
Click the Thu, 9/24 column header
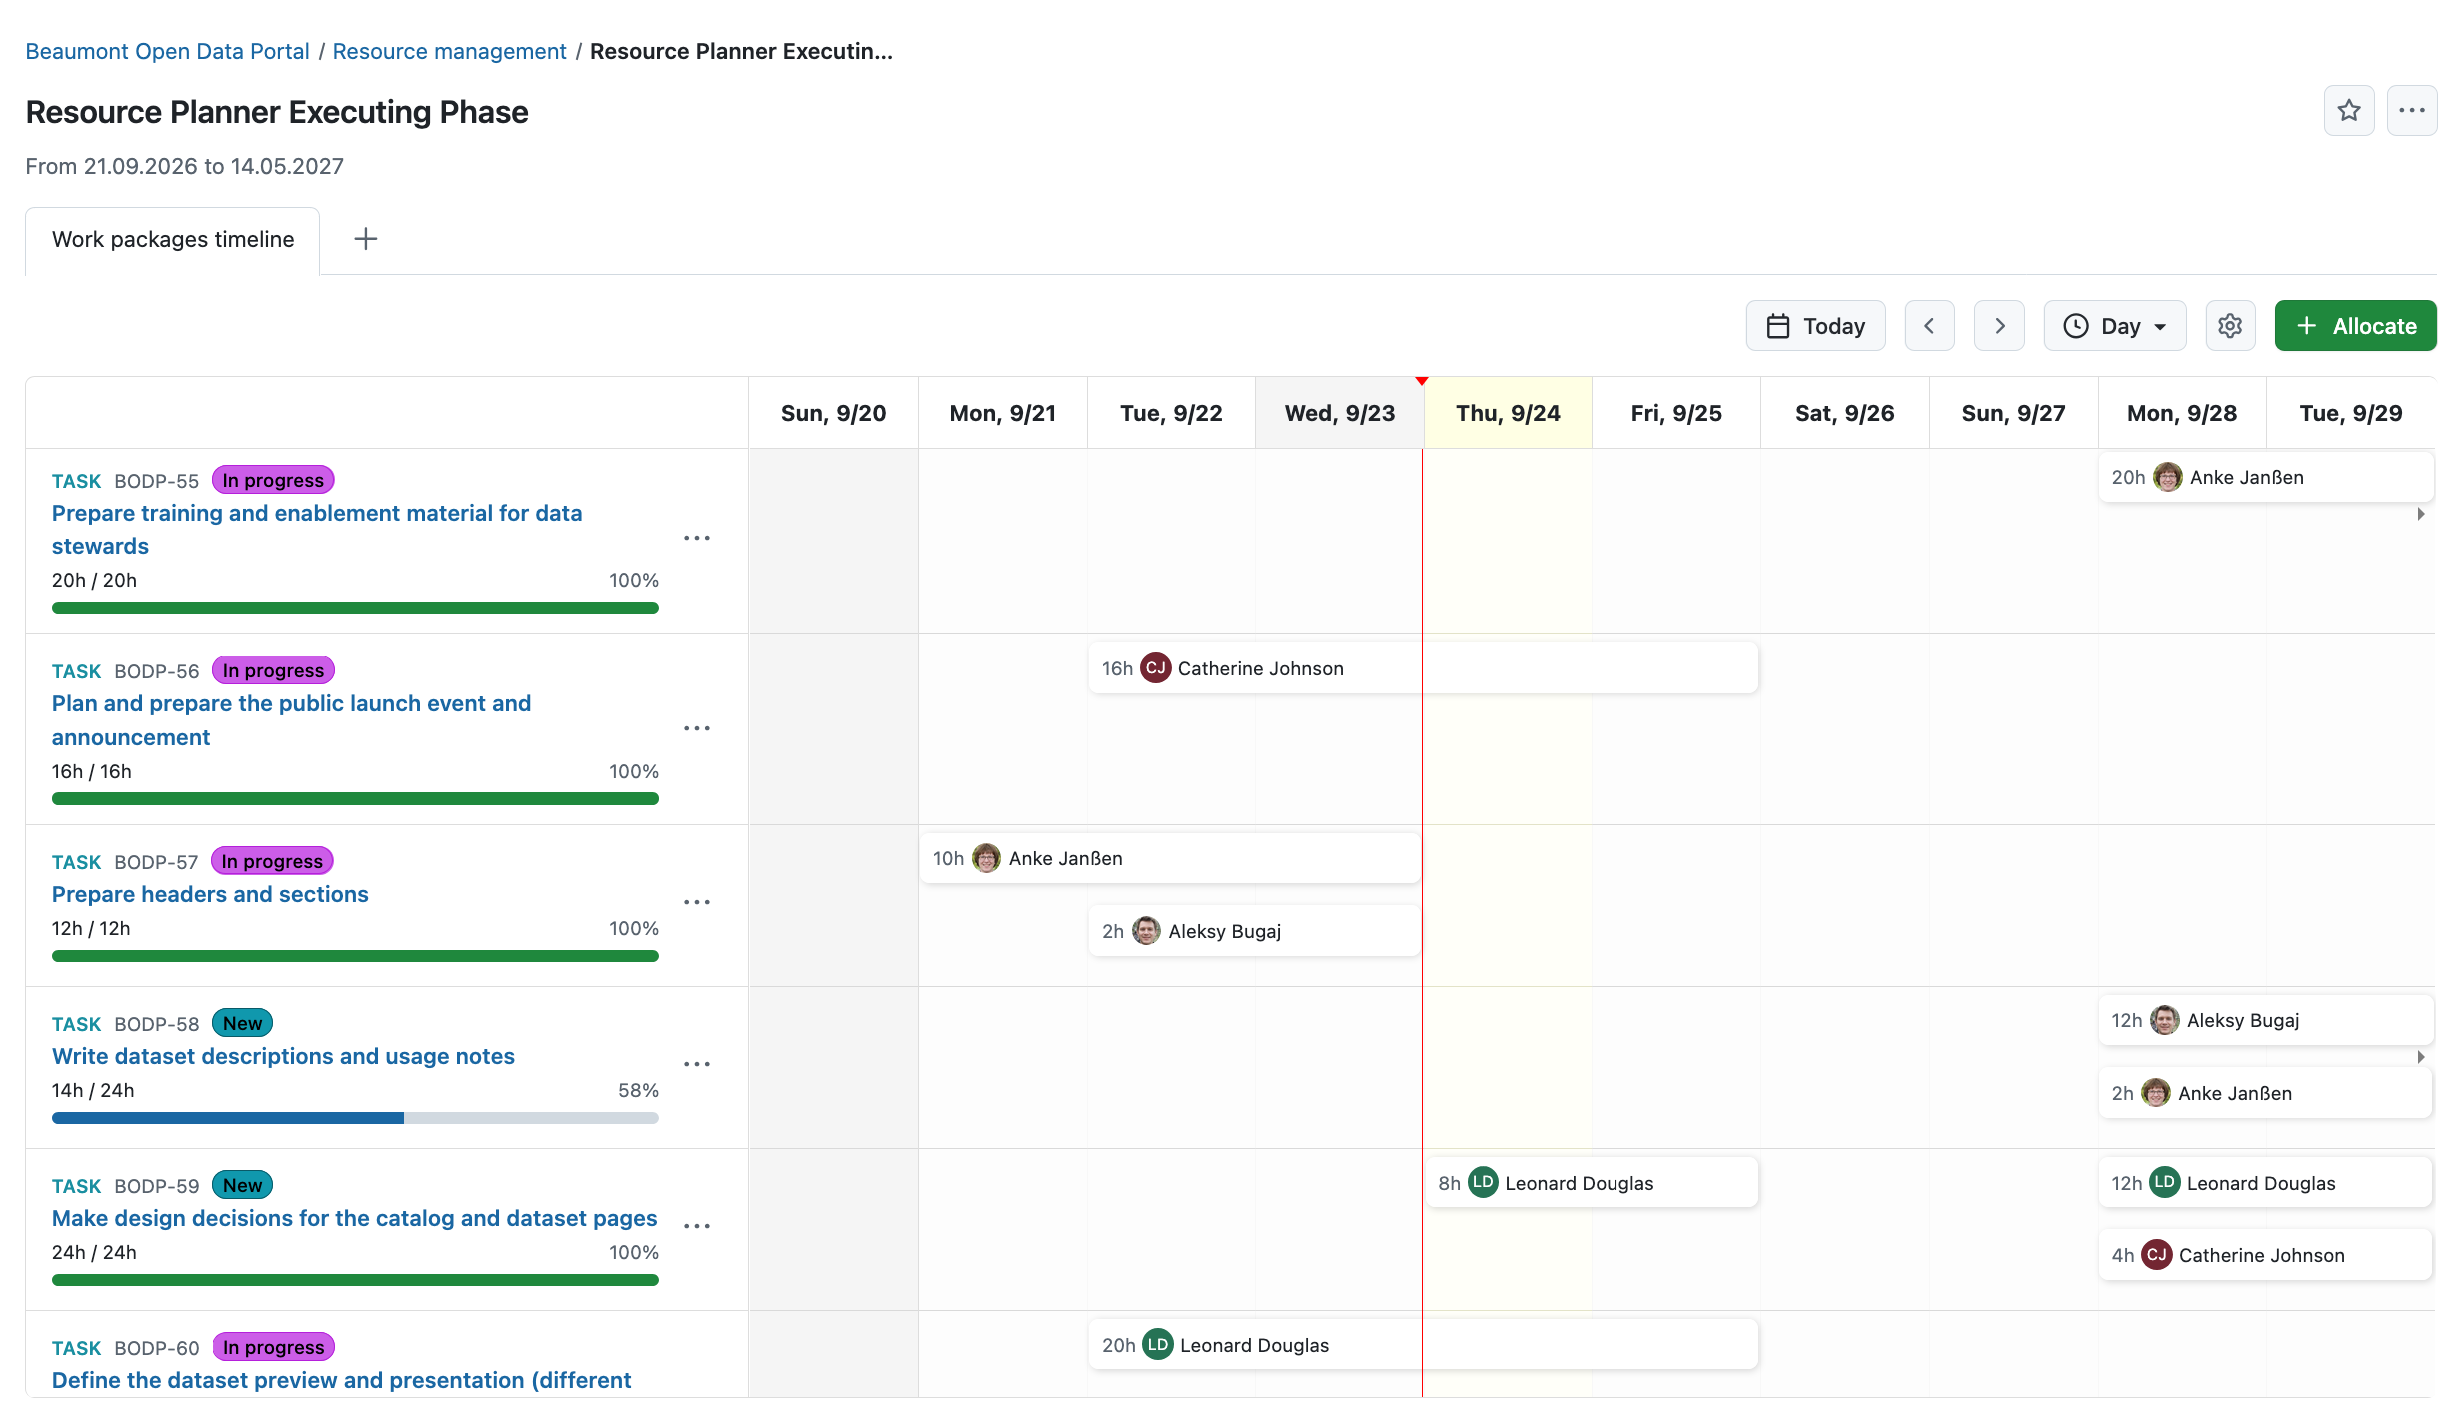1508,413
